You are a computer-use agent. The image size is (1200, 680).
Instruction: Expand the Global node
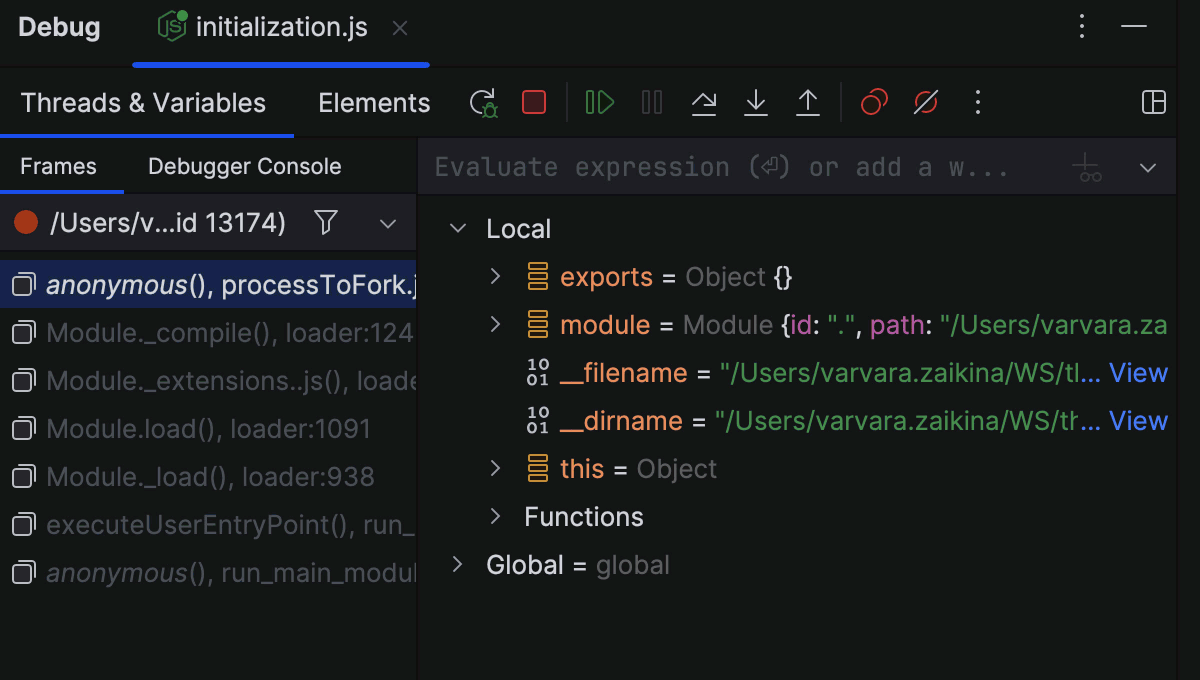457,564
